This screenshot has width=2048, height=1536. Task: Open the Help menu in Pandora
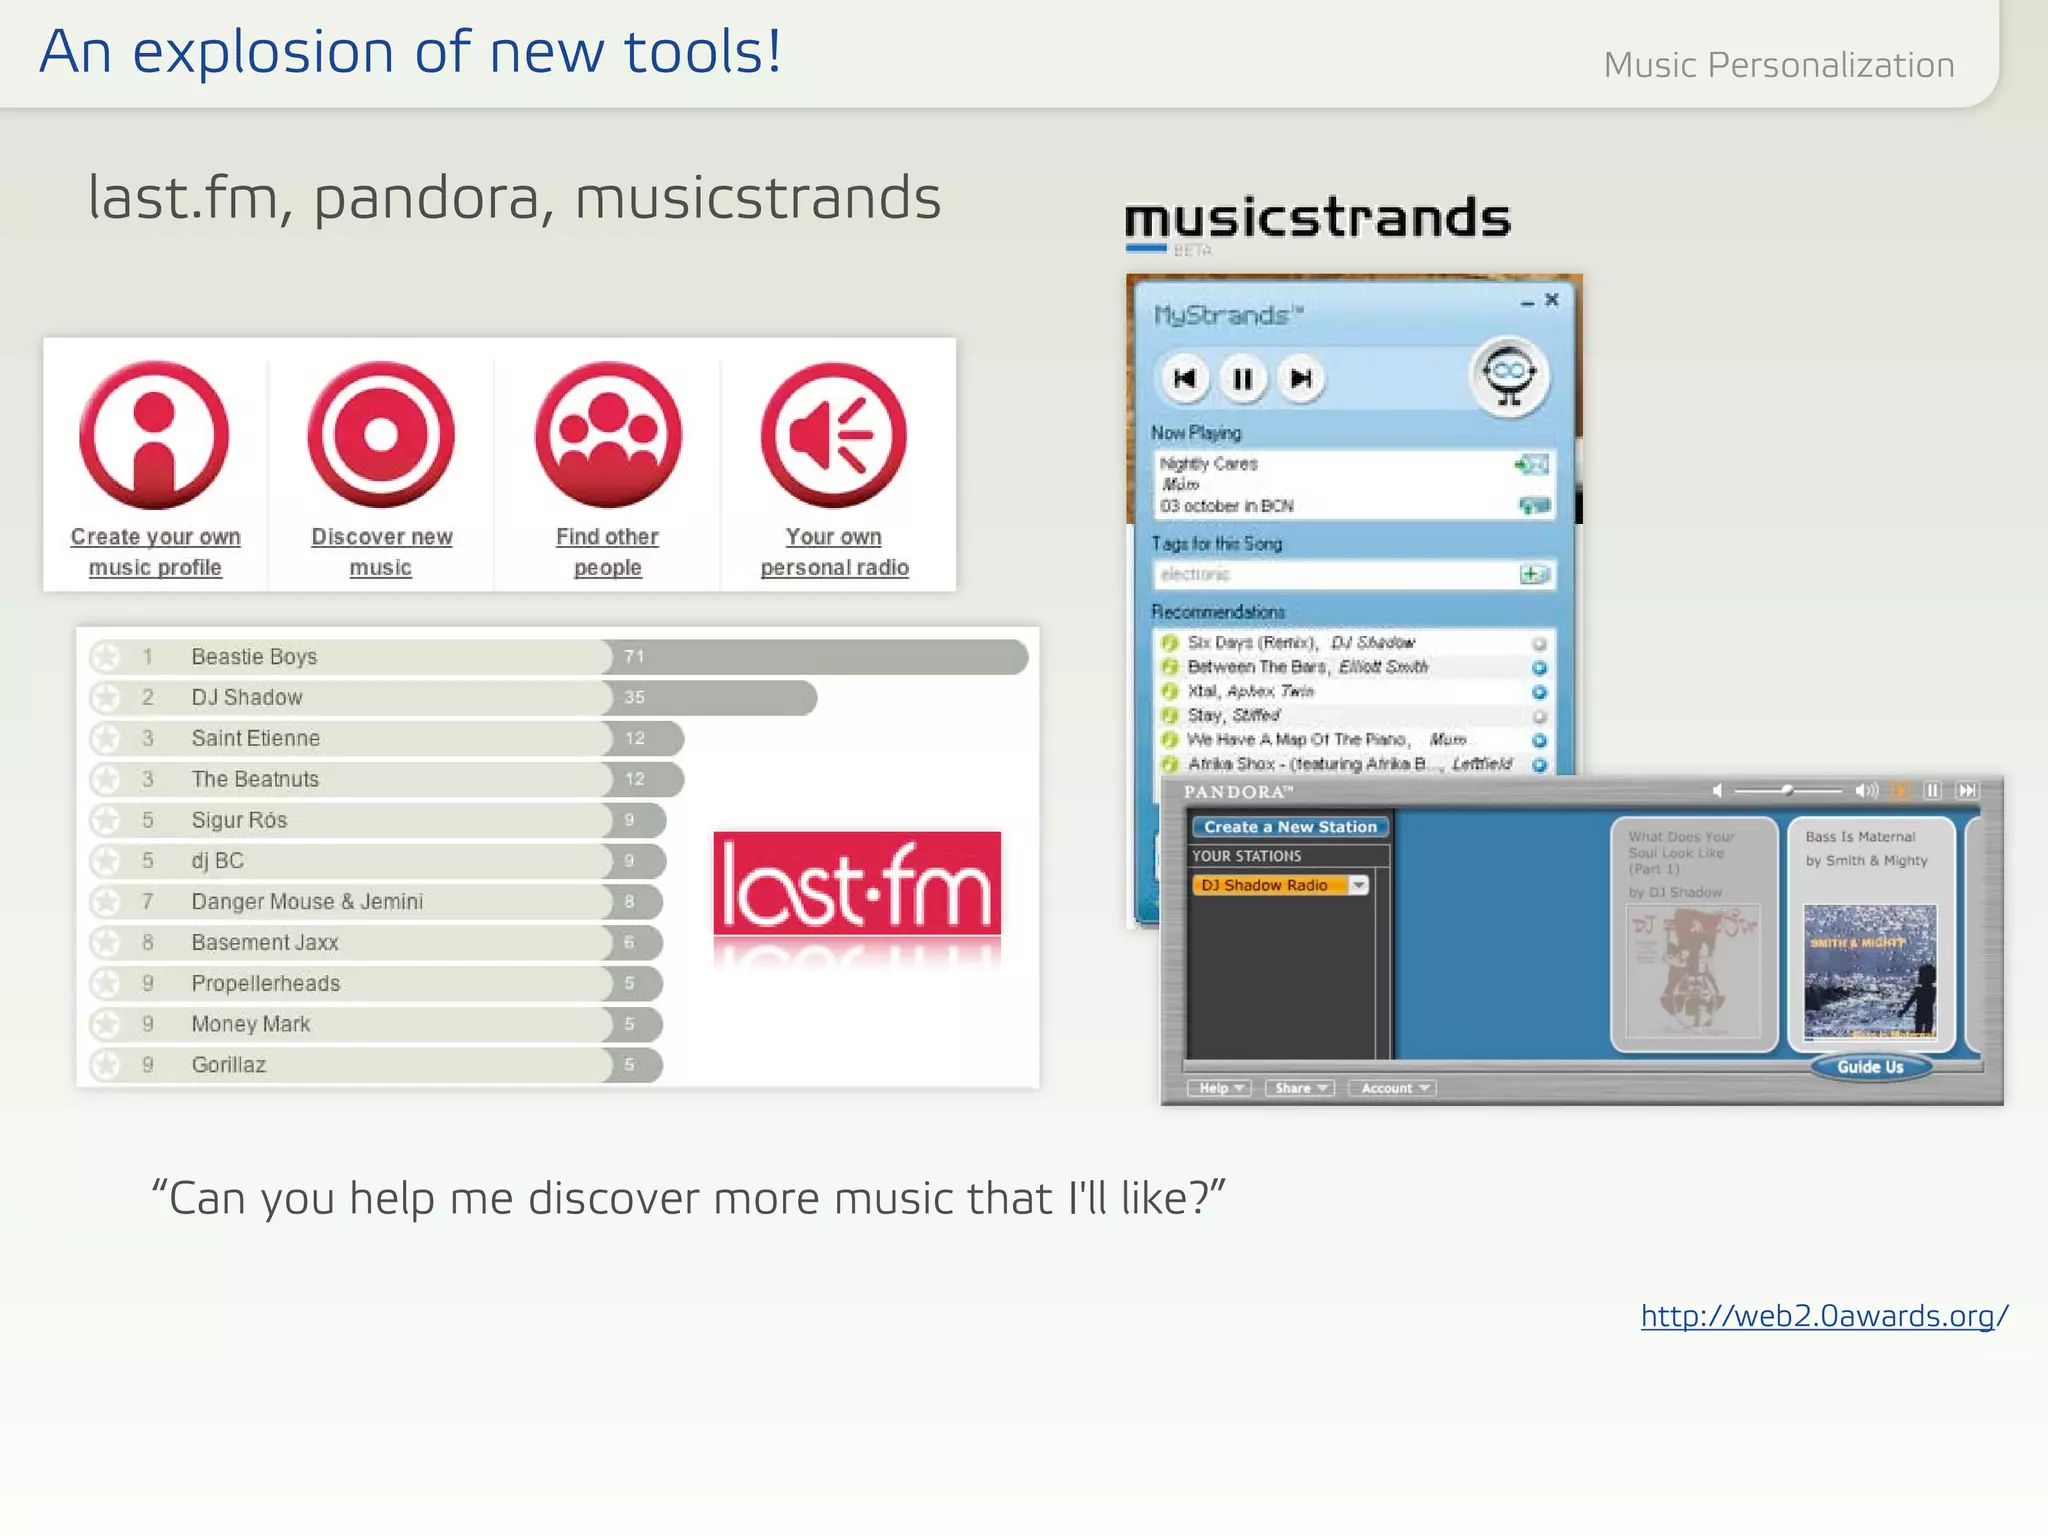click(1219, 1088)
